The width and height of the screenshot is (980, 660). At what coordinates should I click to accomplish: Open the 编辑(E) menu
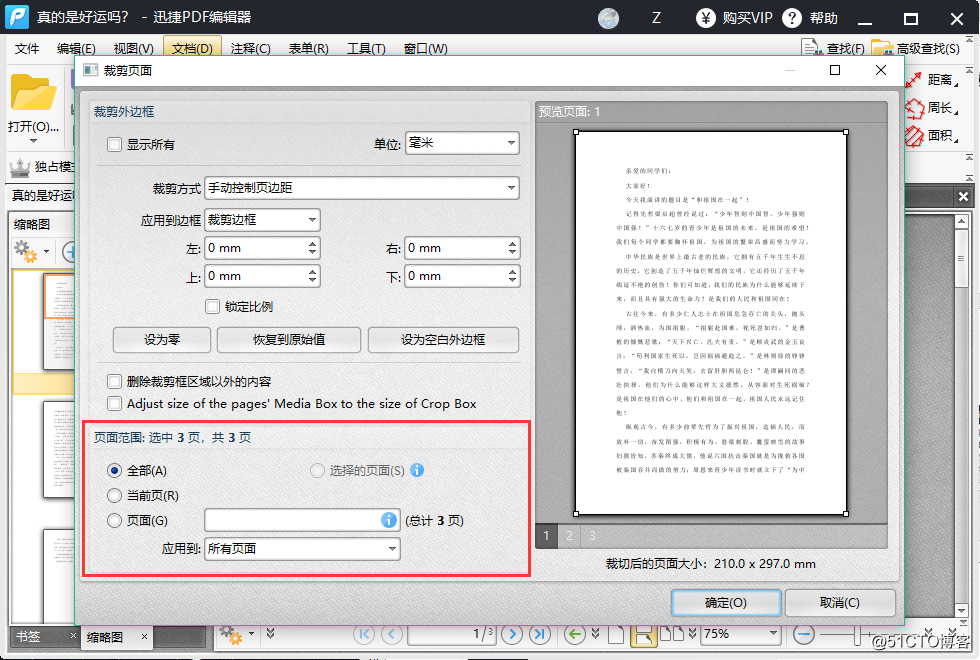click(76, 48)
